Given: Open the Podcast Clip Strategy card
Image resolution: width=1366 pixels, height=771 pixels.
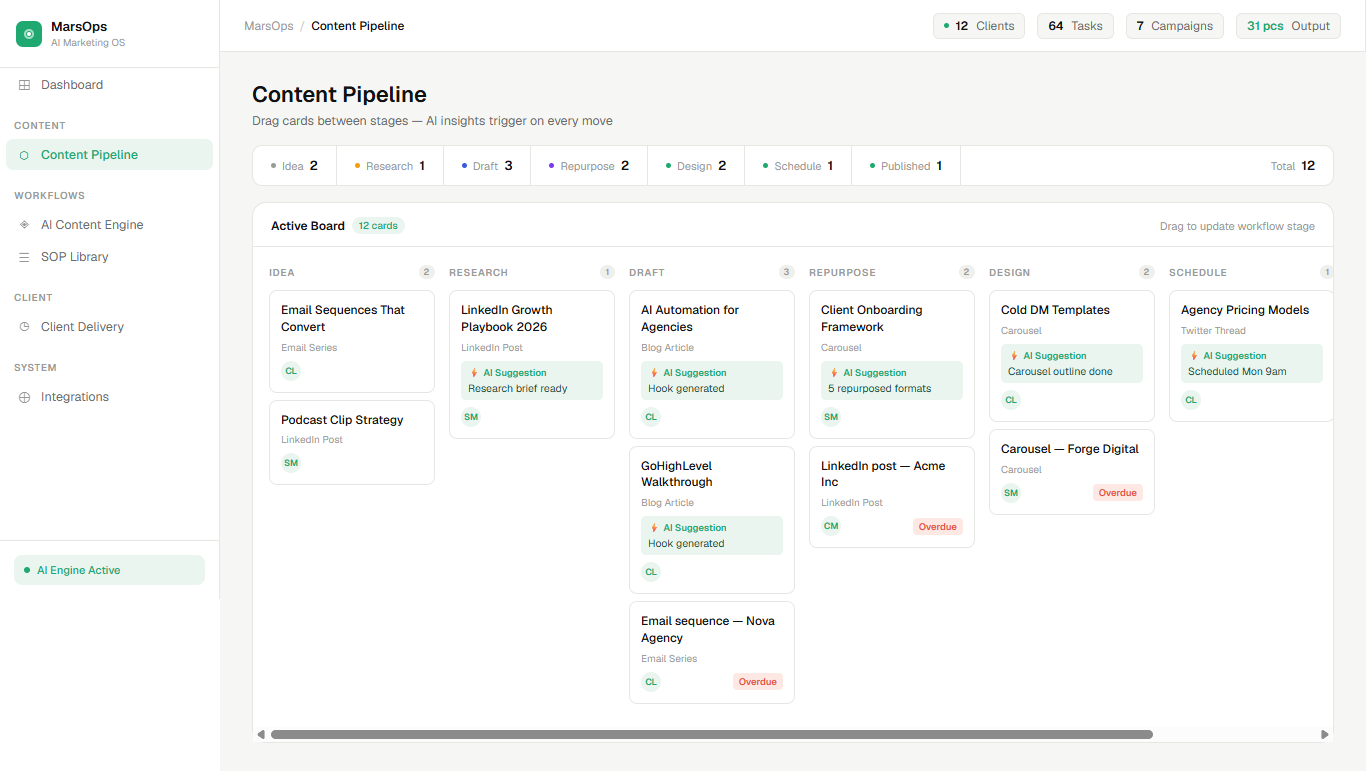Looking at the screenshot, I should pos(352,442).
